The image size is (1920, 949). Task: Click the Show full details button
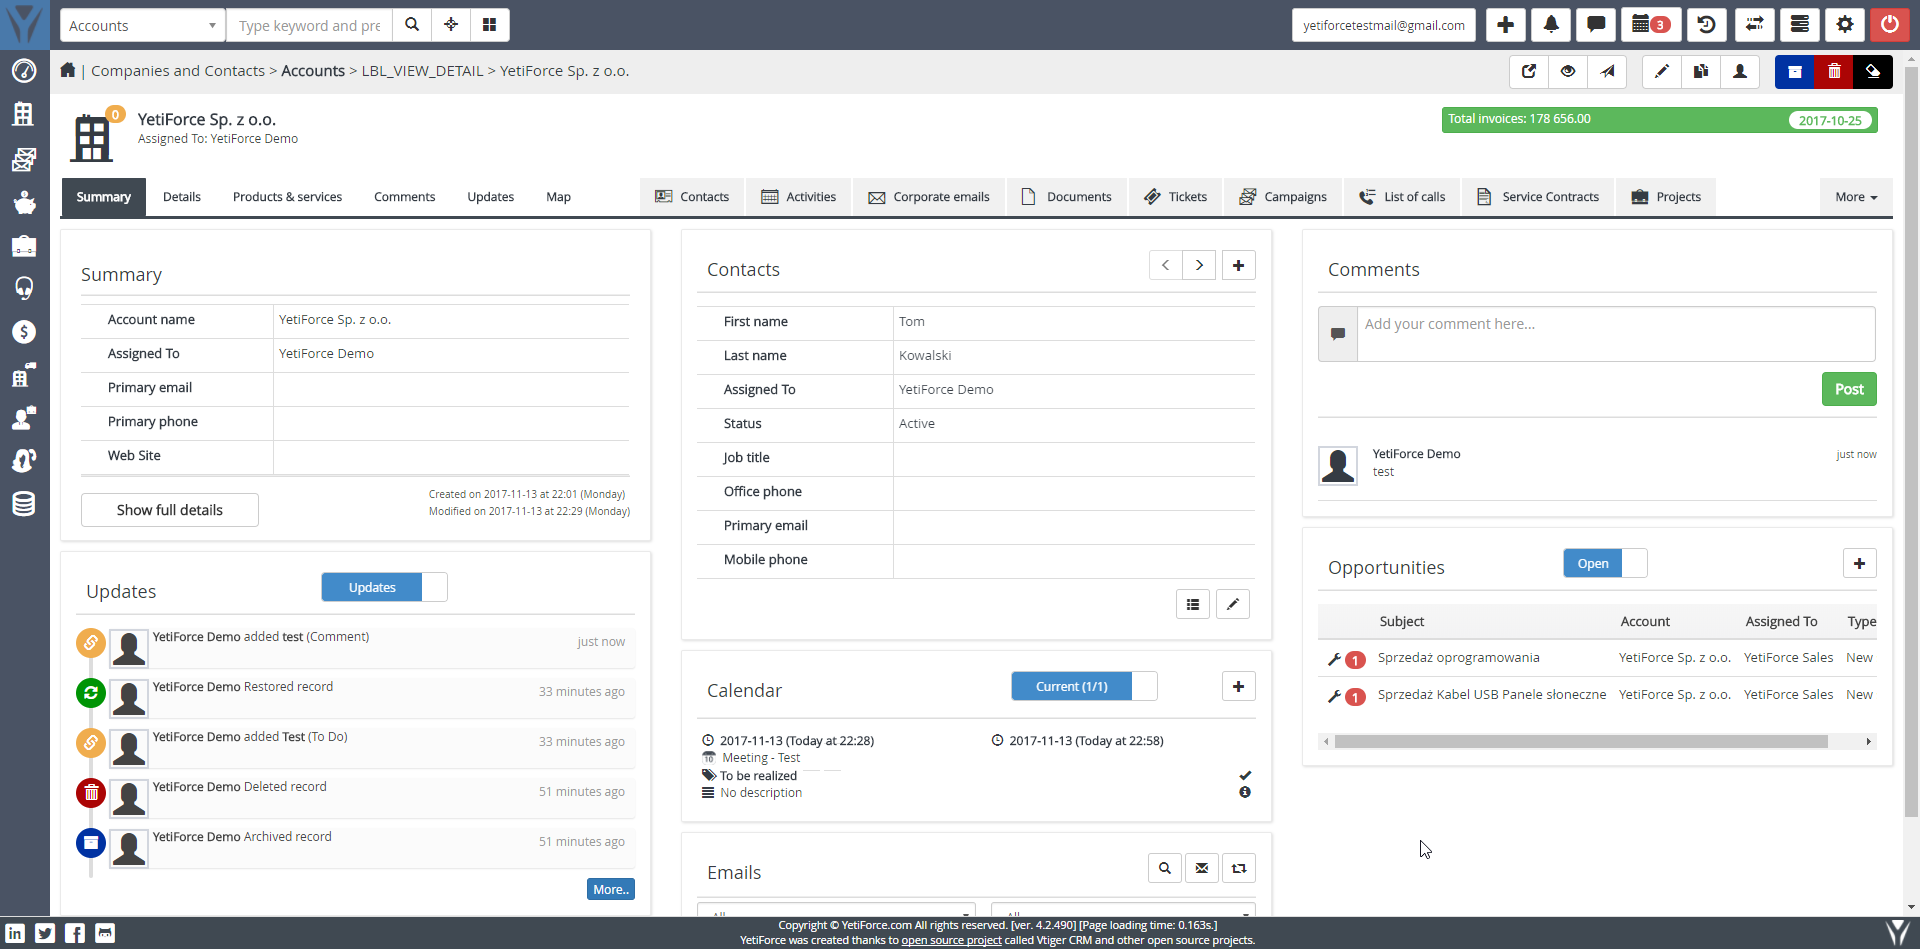coord(170,510)
